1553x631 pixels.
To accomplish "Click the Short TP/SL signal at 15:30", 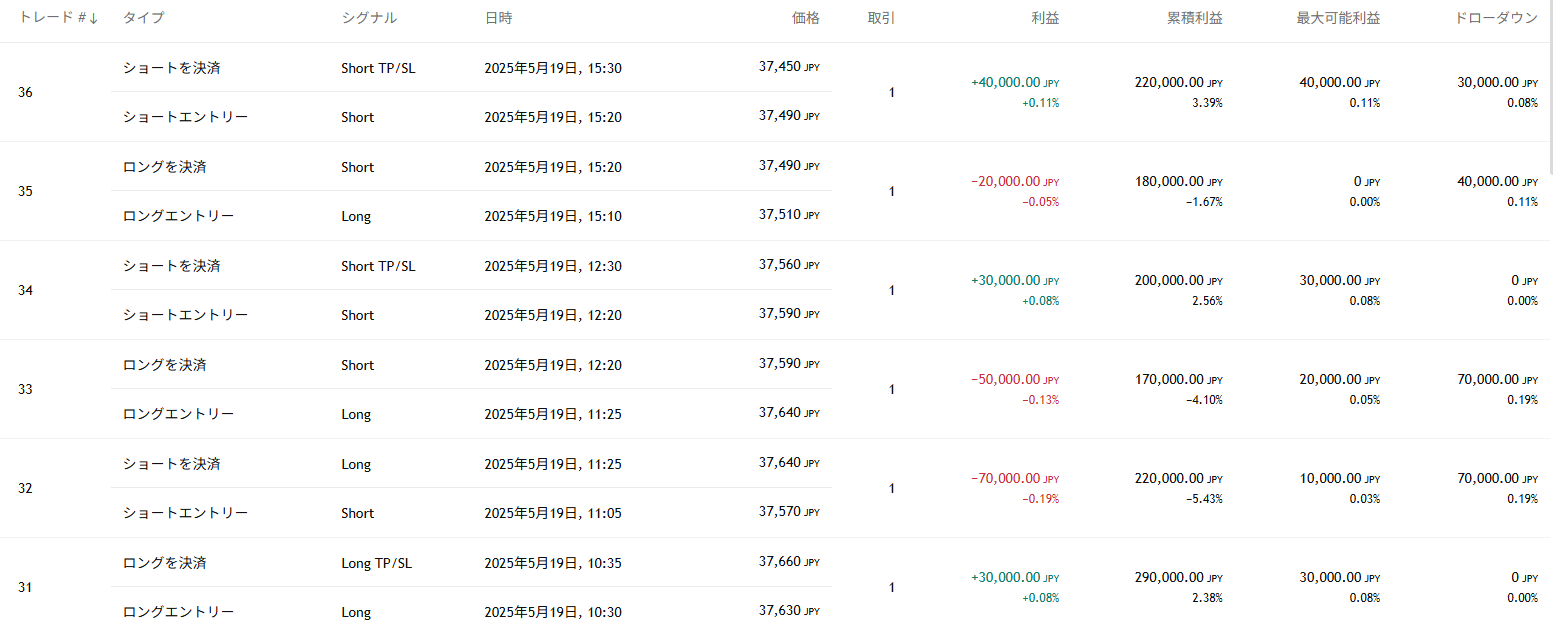I will [x=378, y=68].
